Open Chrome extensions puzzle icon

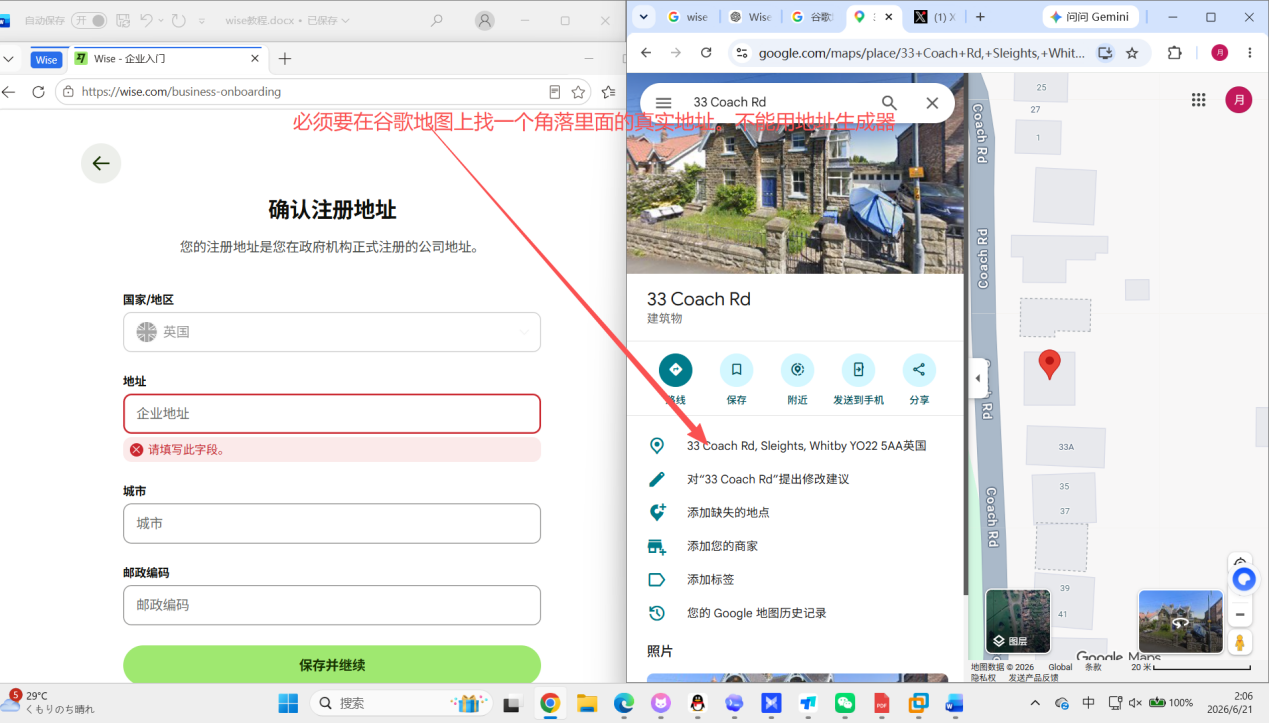(x=1175, y=53)
